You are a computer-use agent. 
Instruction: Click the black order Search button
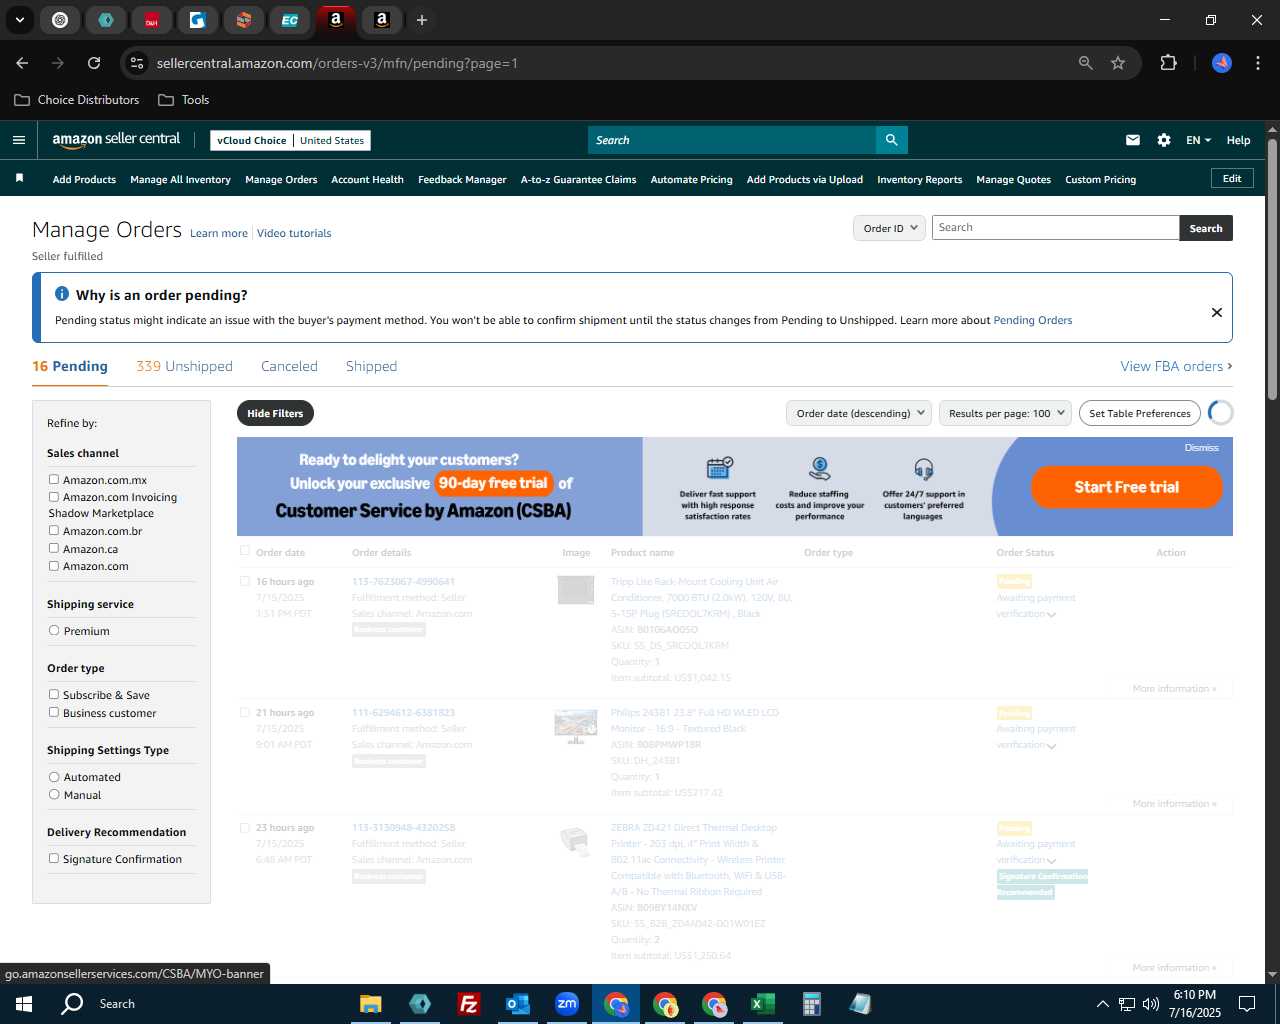click(1206, 228)
